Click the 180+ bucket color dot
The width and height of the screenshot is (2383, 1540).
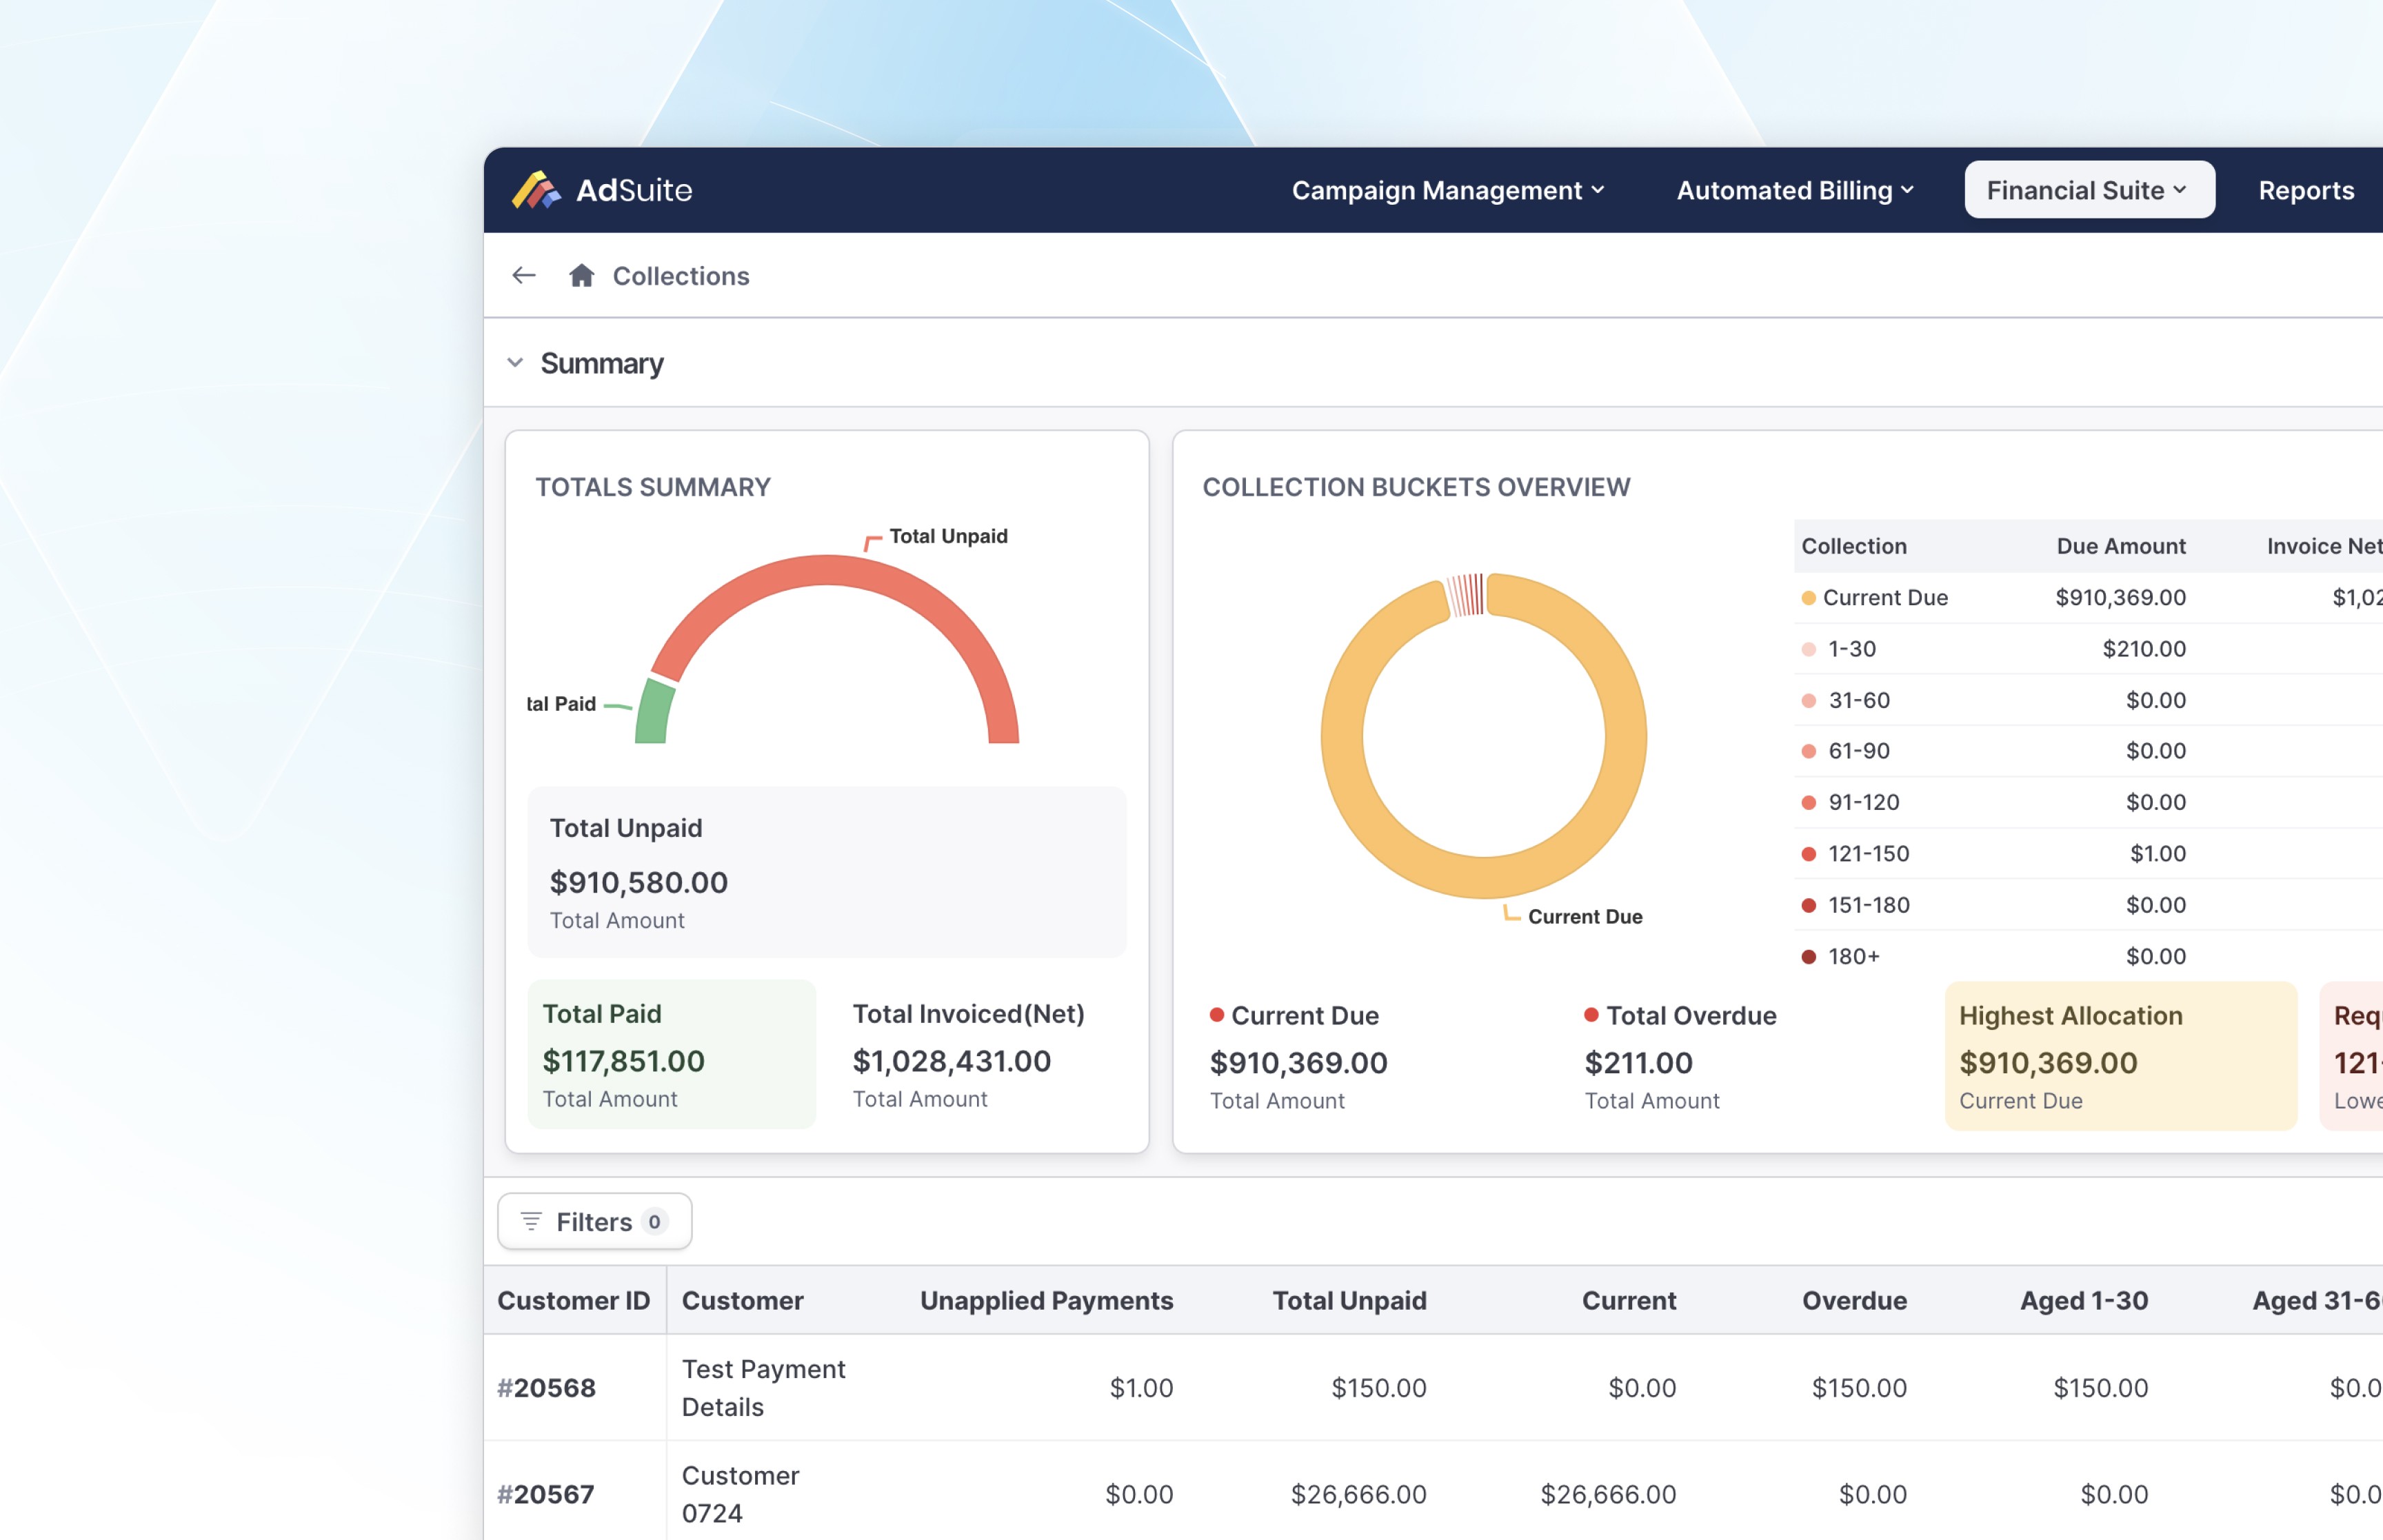coord(1808,957)
